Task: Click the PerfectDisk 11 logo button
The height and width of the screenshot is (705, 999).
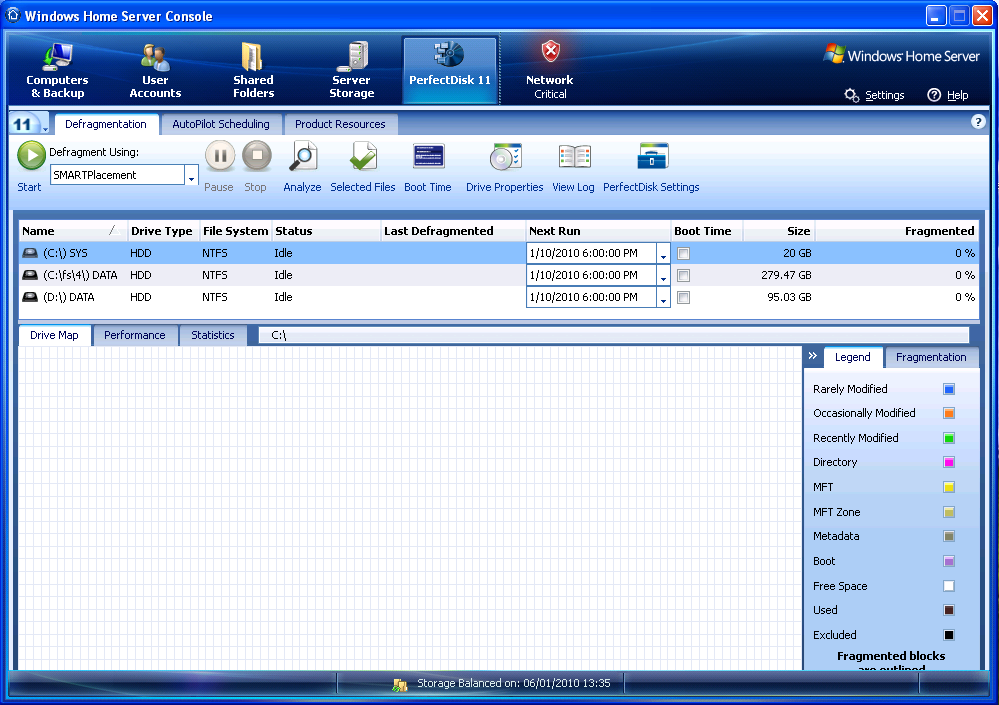Action: click(x=29, y=124)
